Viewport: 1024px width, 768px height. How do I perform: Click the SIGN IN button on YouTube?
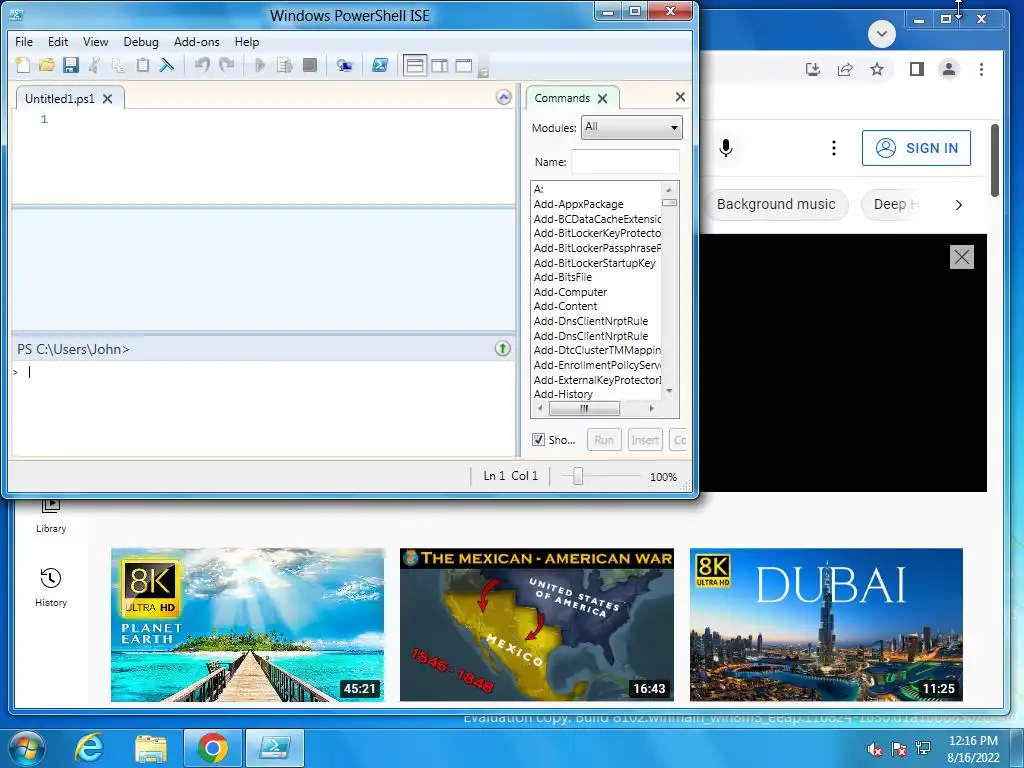point(916,148)
